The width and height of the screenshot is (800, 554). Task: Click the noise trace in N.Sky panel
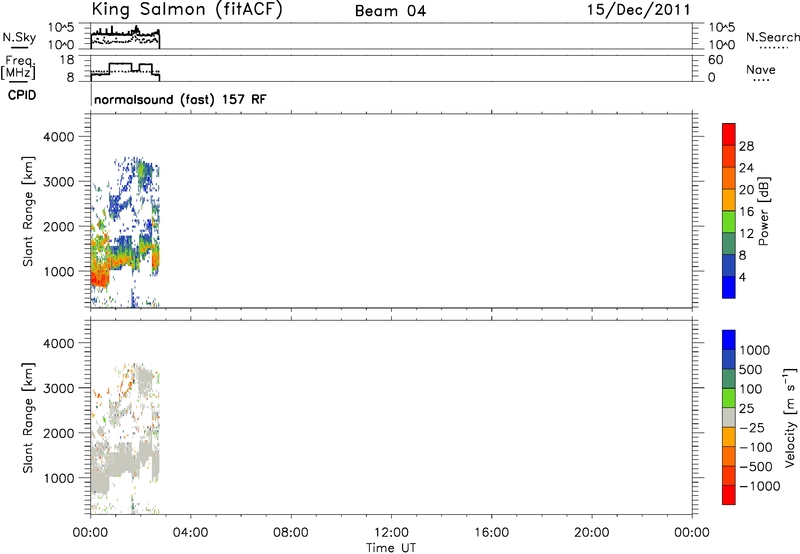126,36
